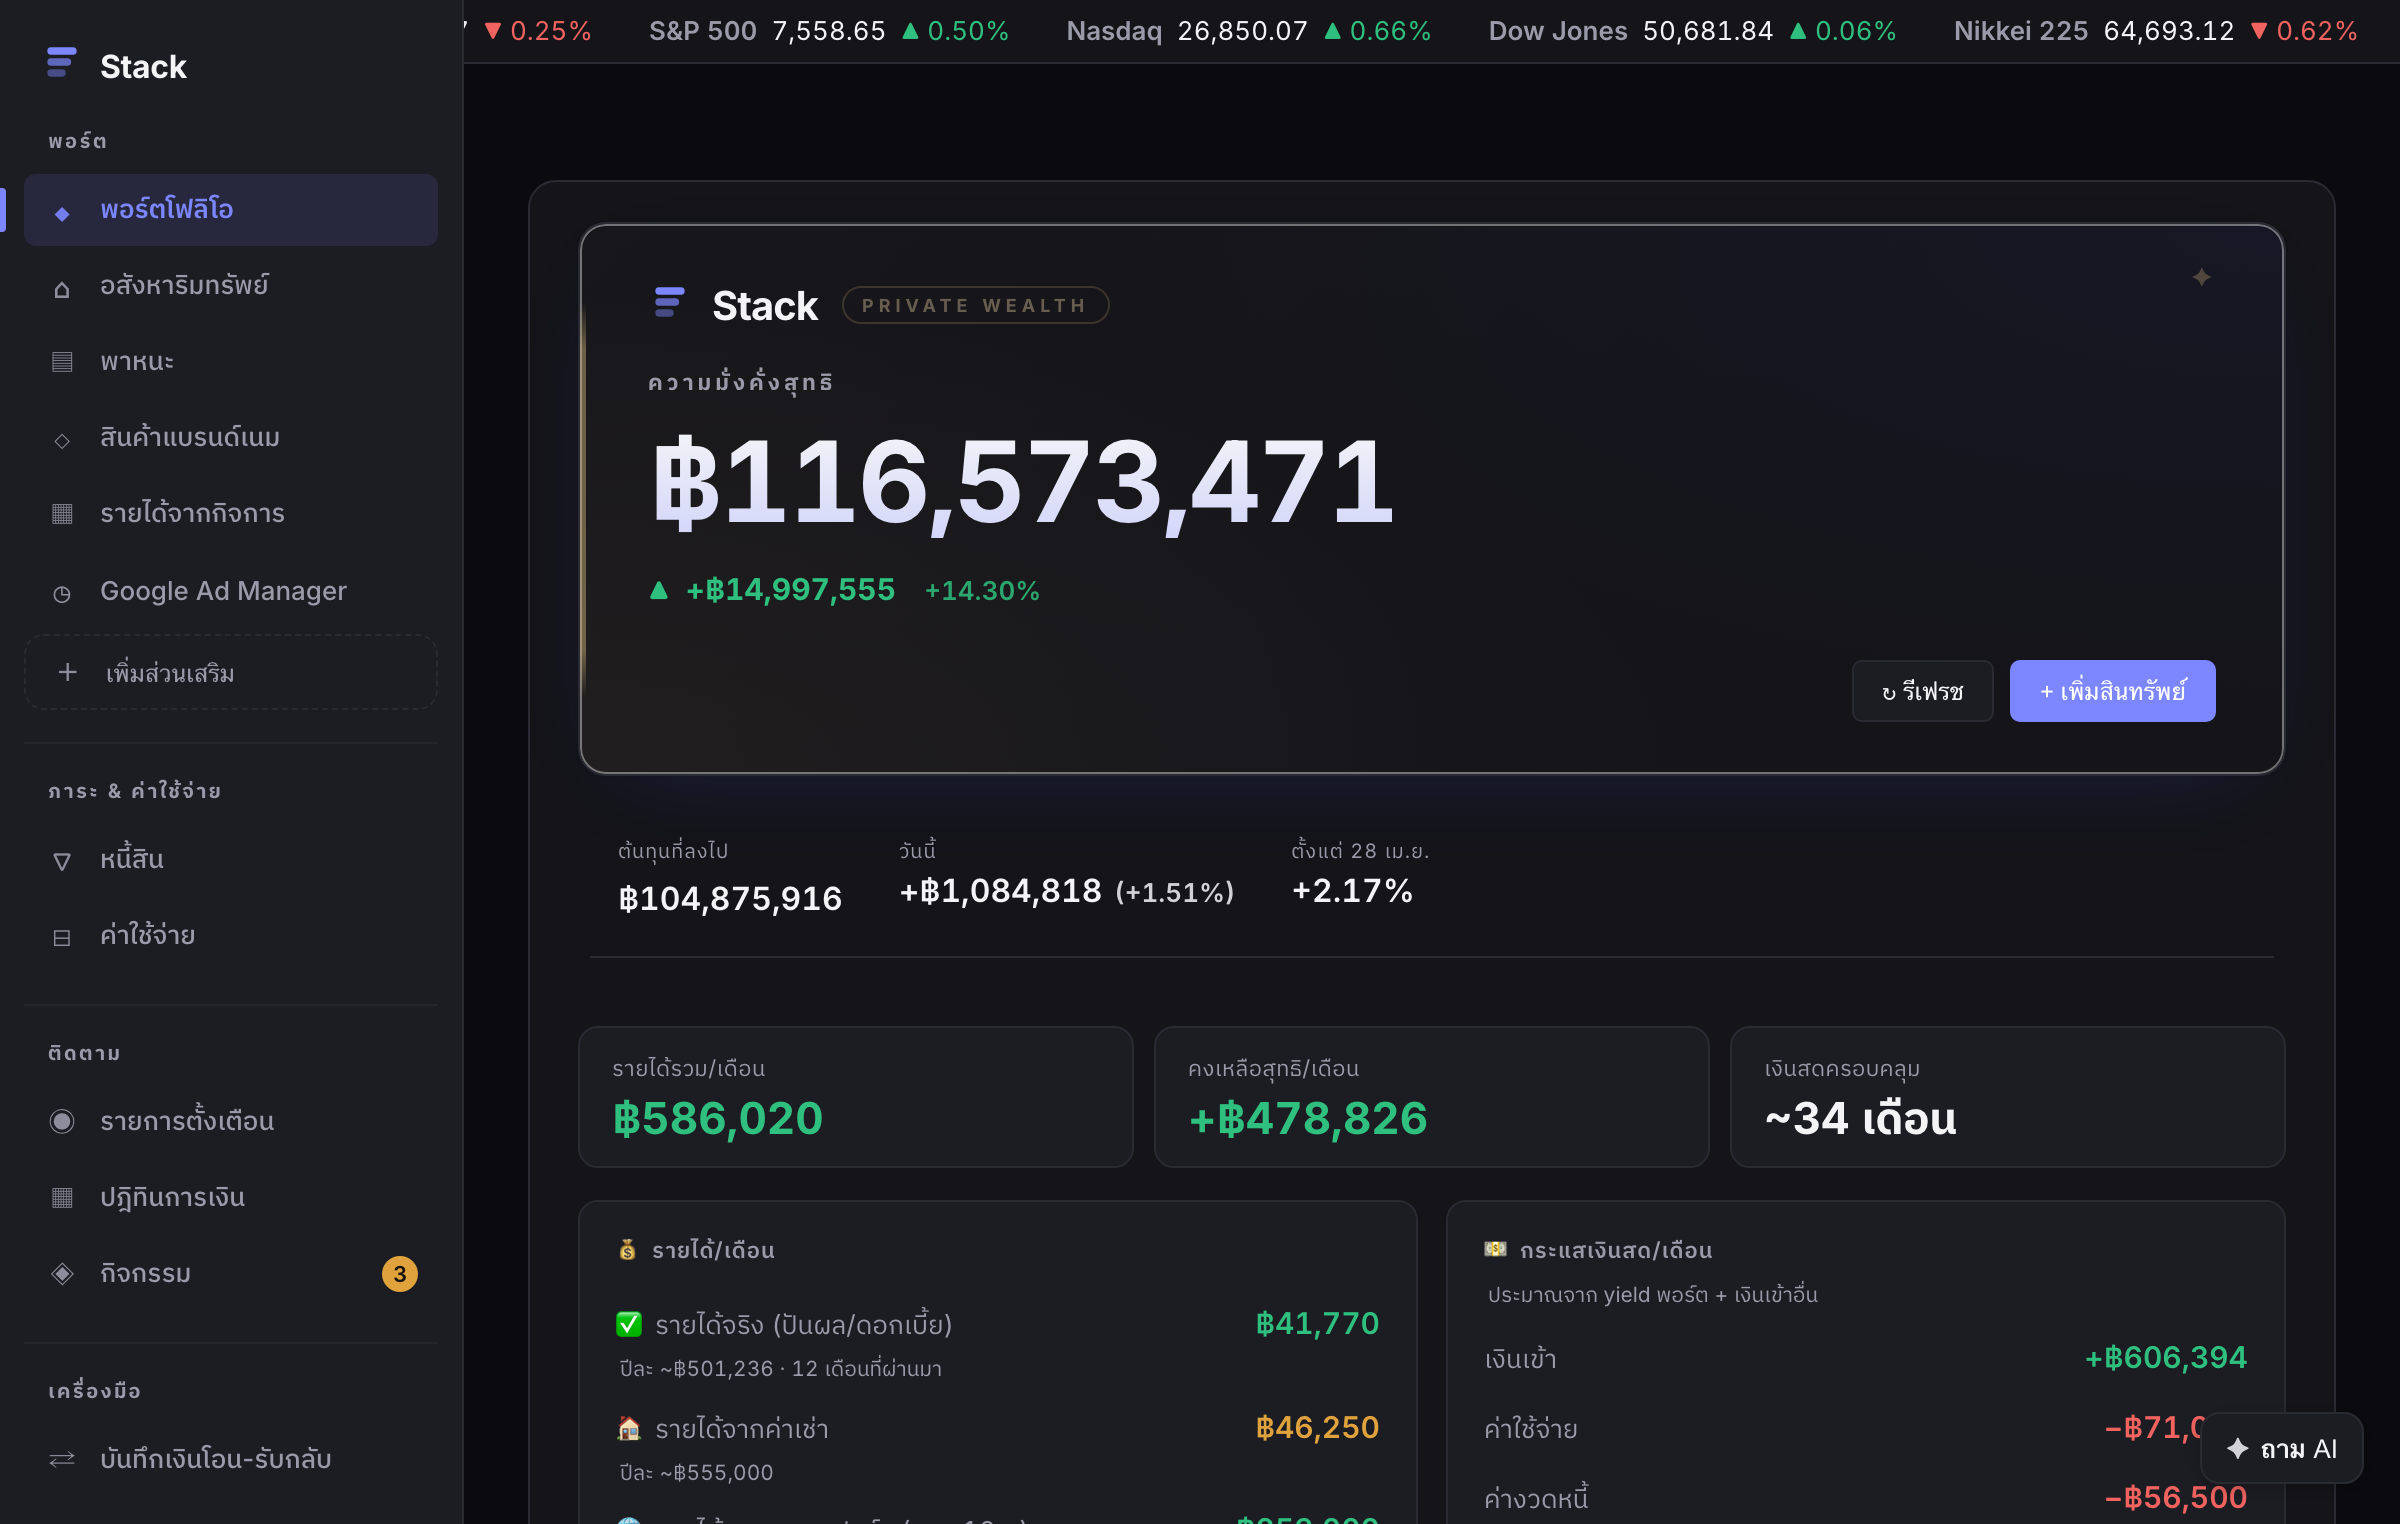
Task: Click the orange 3 badge on กิจกรรม
Action: (x=400, y=1274)
